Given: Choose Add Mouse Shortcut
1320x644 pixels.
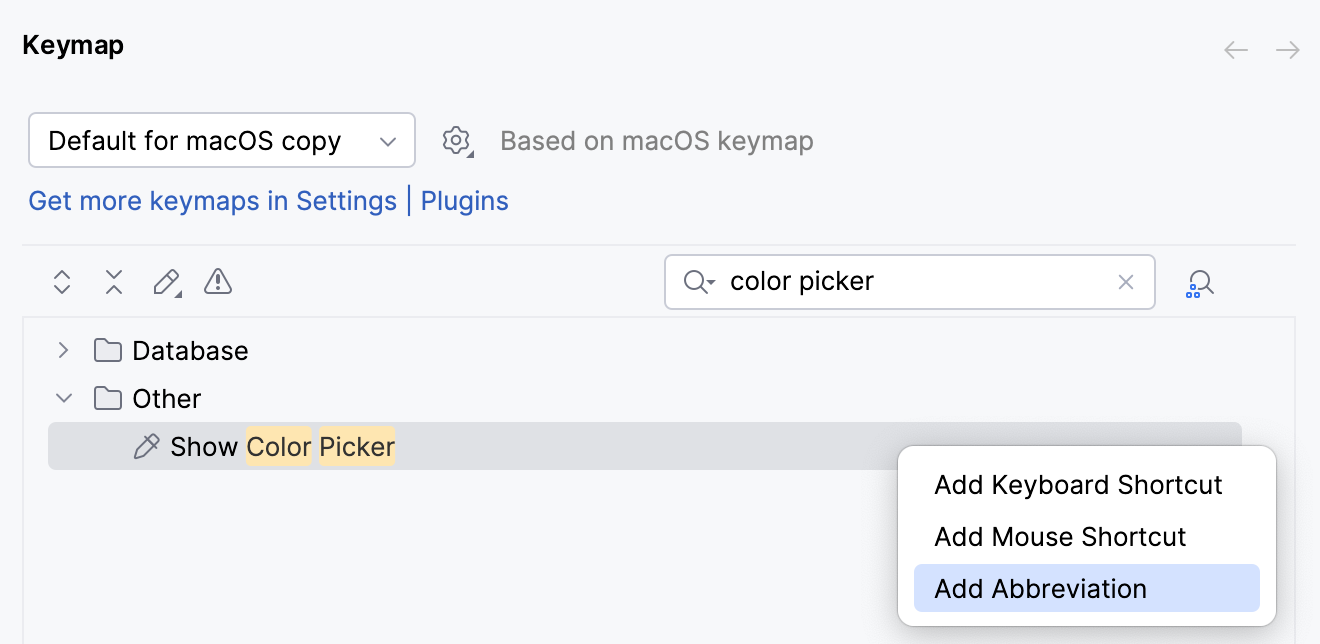Looking at the screenshot, I should [1060, 536].
